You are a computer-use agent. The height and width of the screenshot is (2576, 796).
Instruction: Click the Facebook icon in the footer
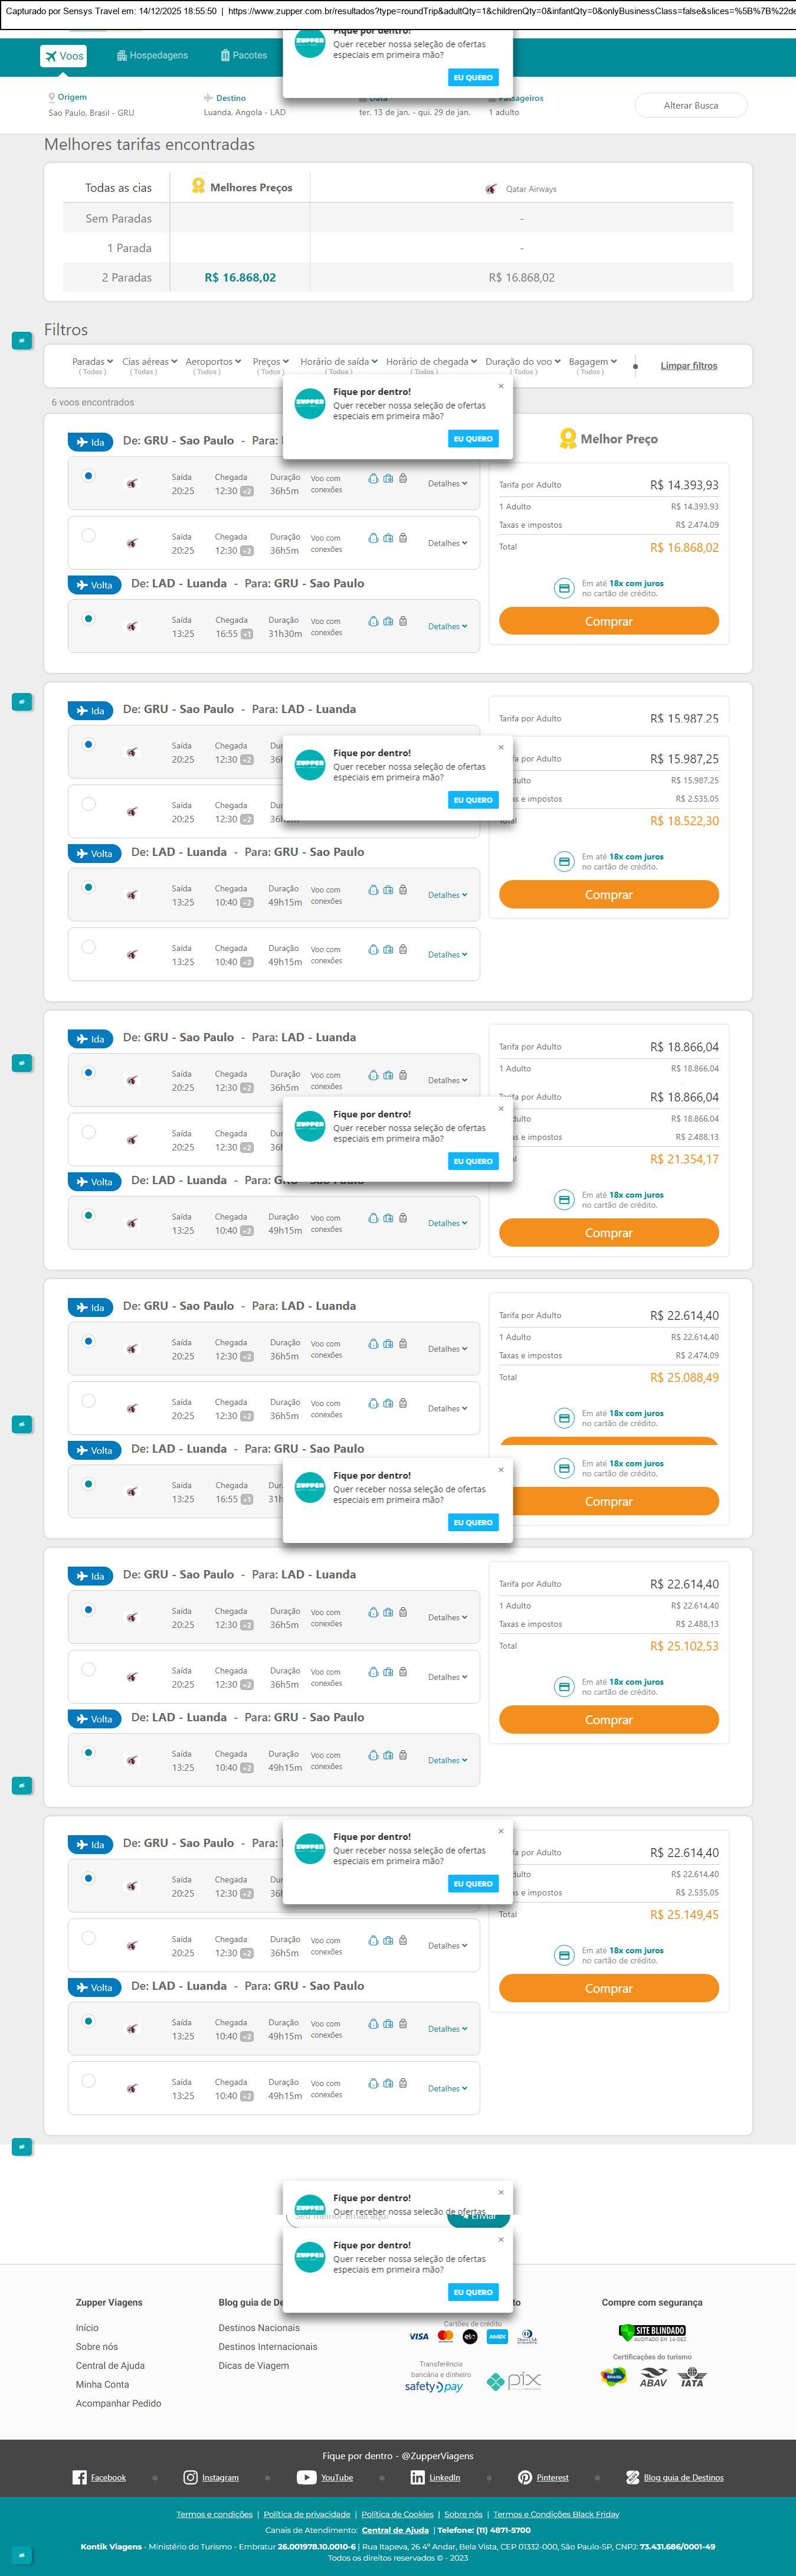point(80,2477)
